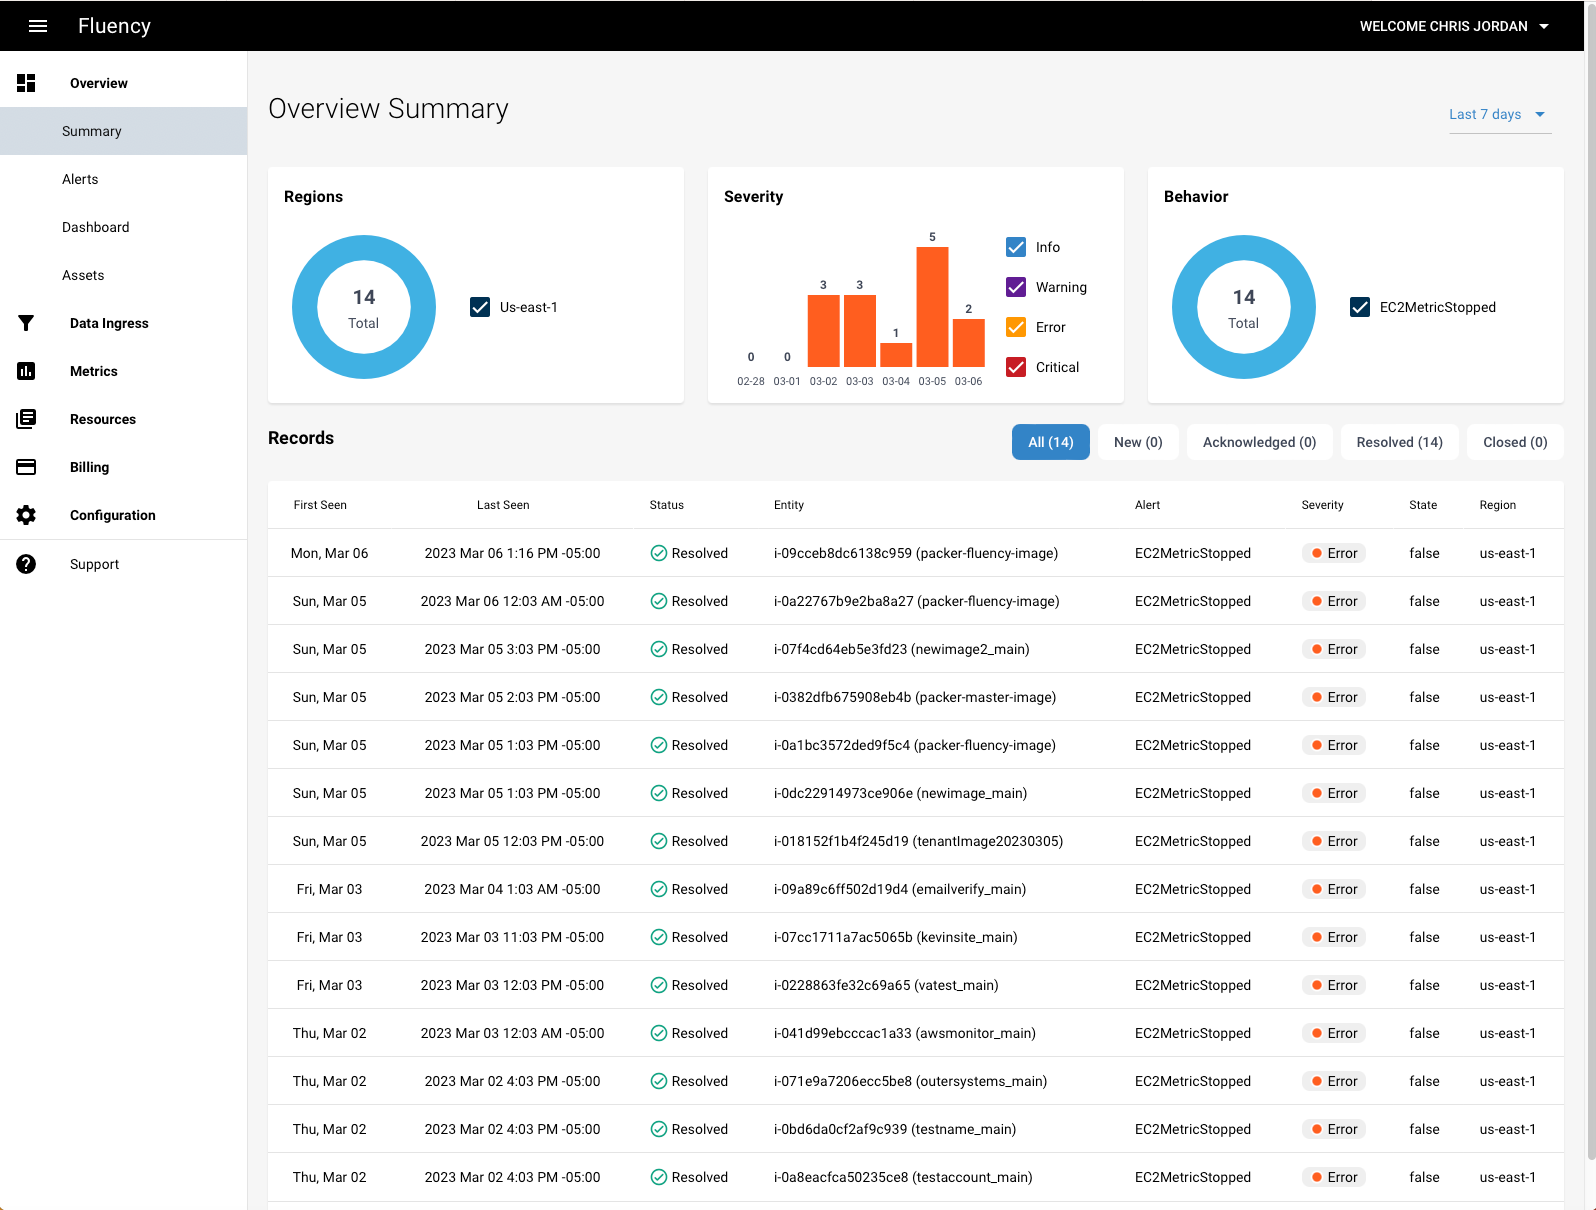Sort by Severity column header
1596x1210 pixels.
point(1322,505)
